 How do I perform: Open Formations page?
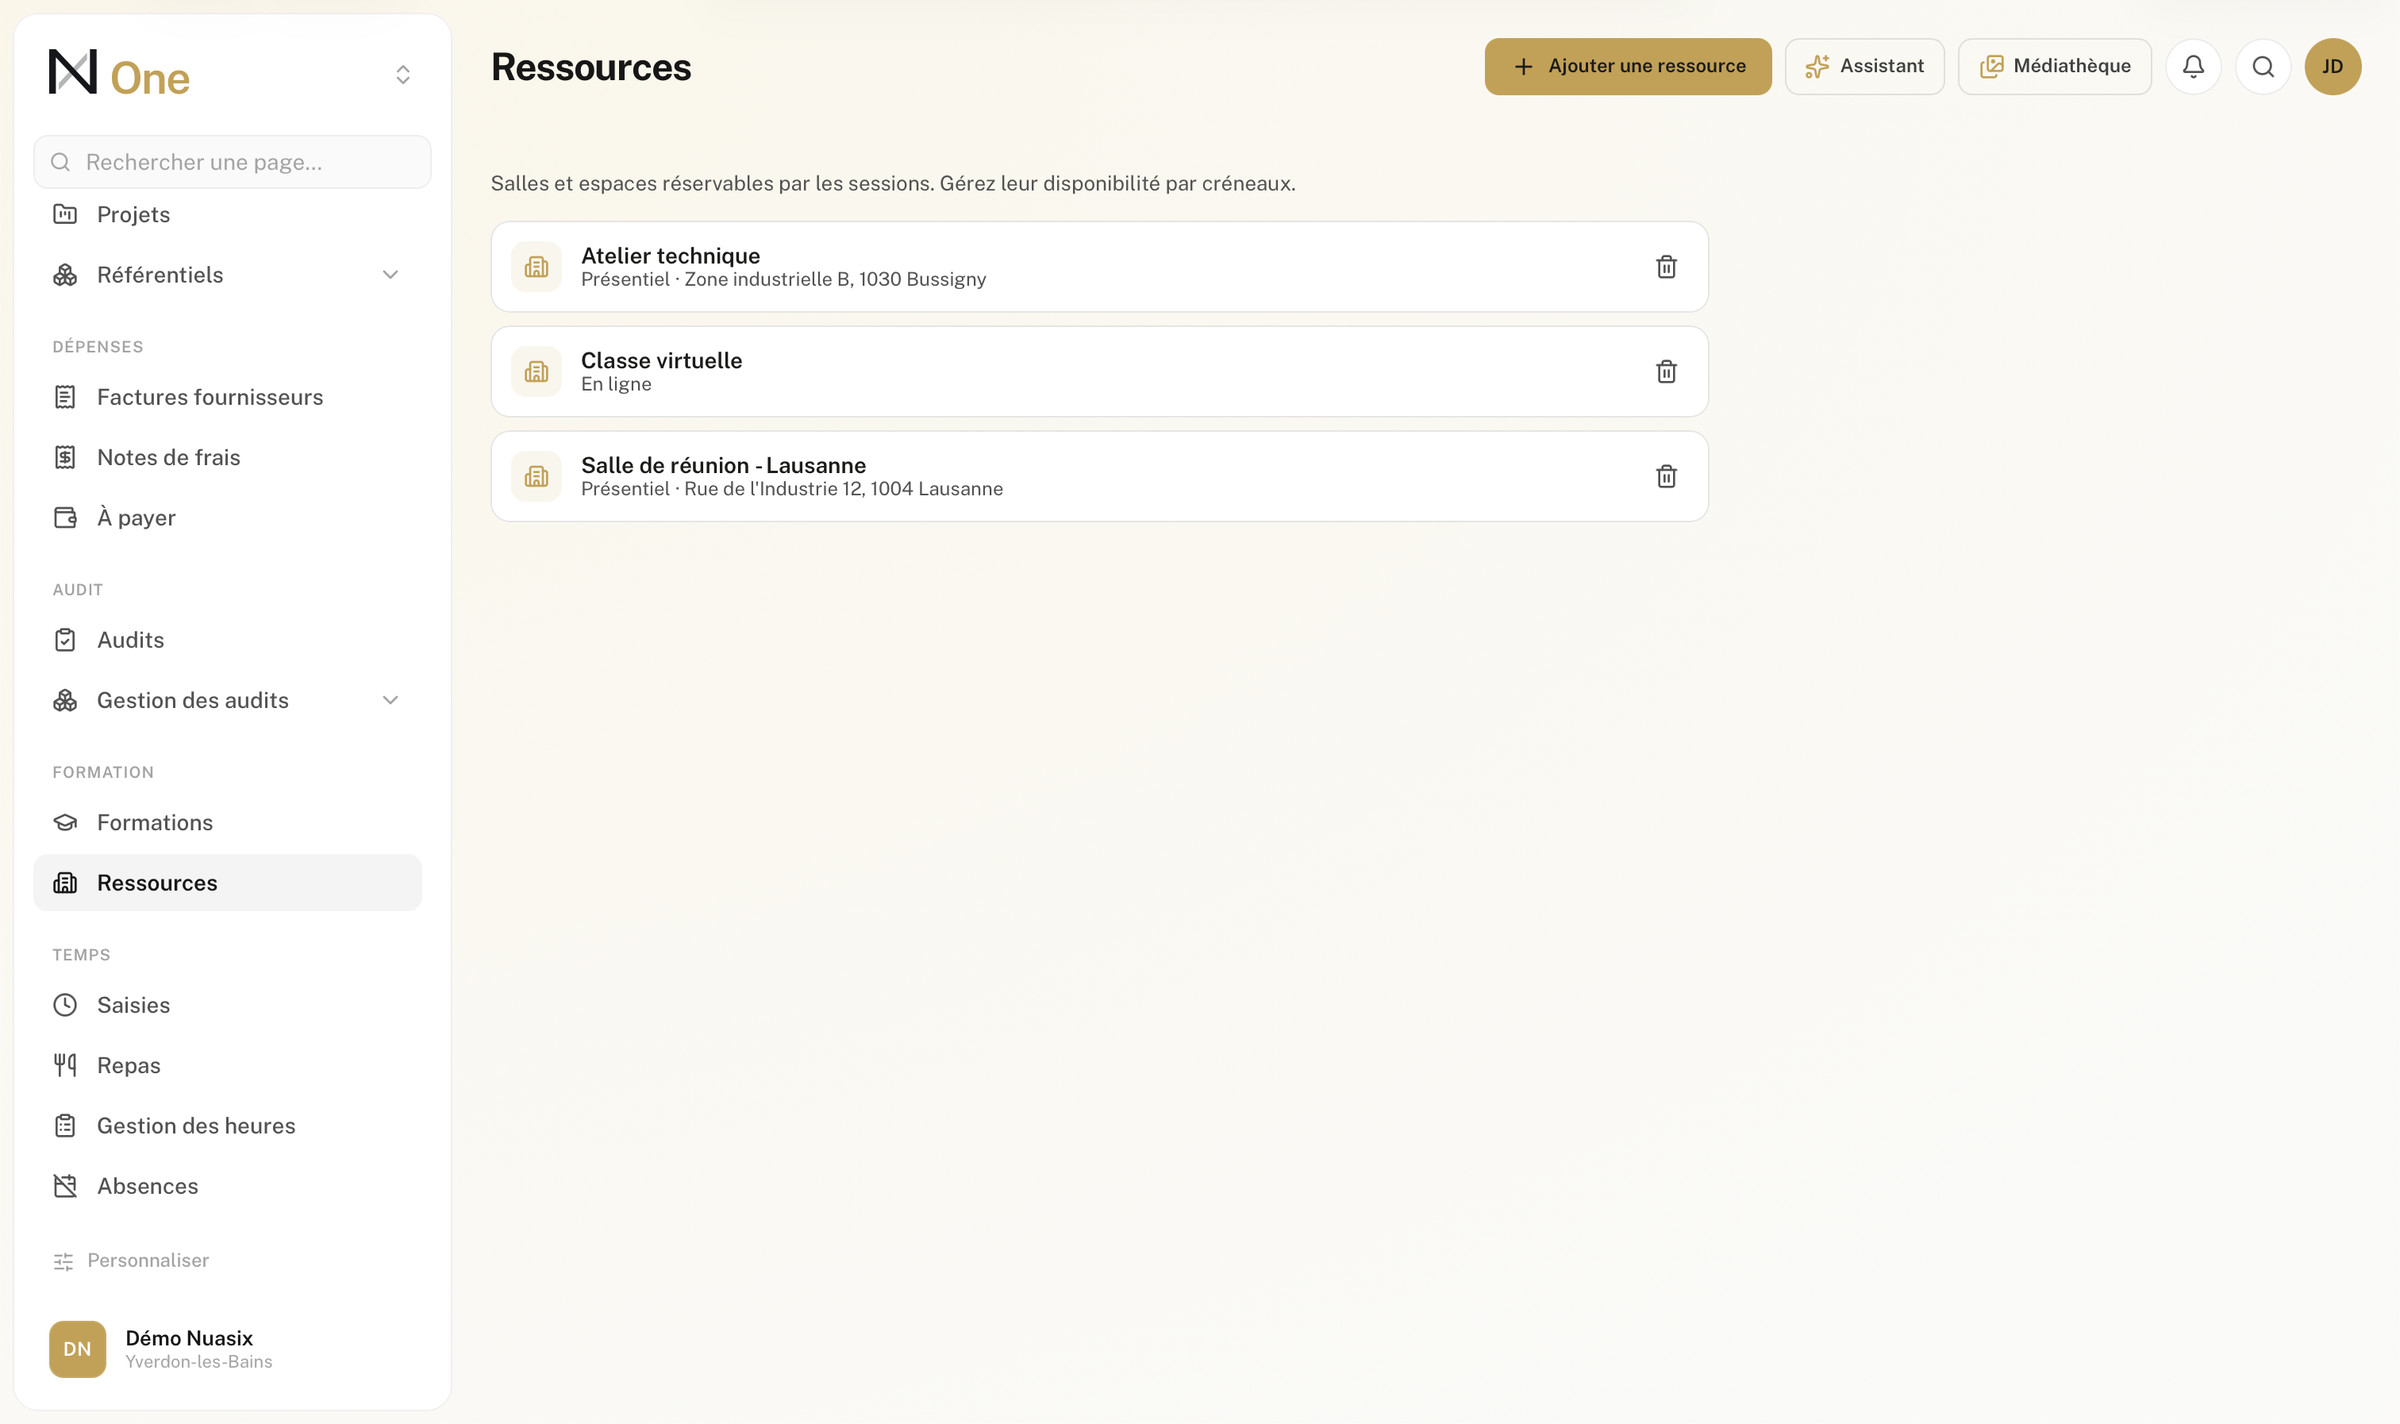pyautogui.click(x=228, y=823)
